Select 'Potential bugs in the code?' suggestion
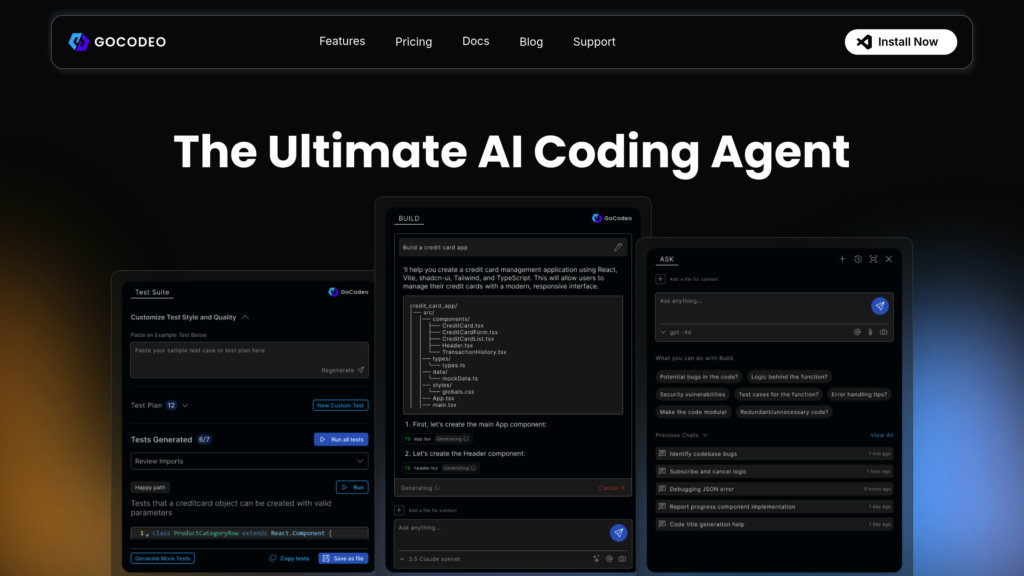The image size is (1024, 576). coord(698,377)
